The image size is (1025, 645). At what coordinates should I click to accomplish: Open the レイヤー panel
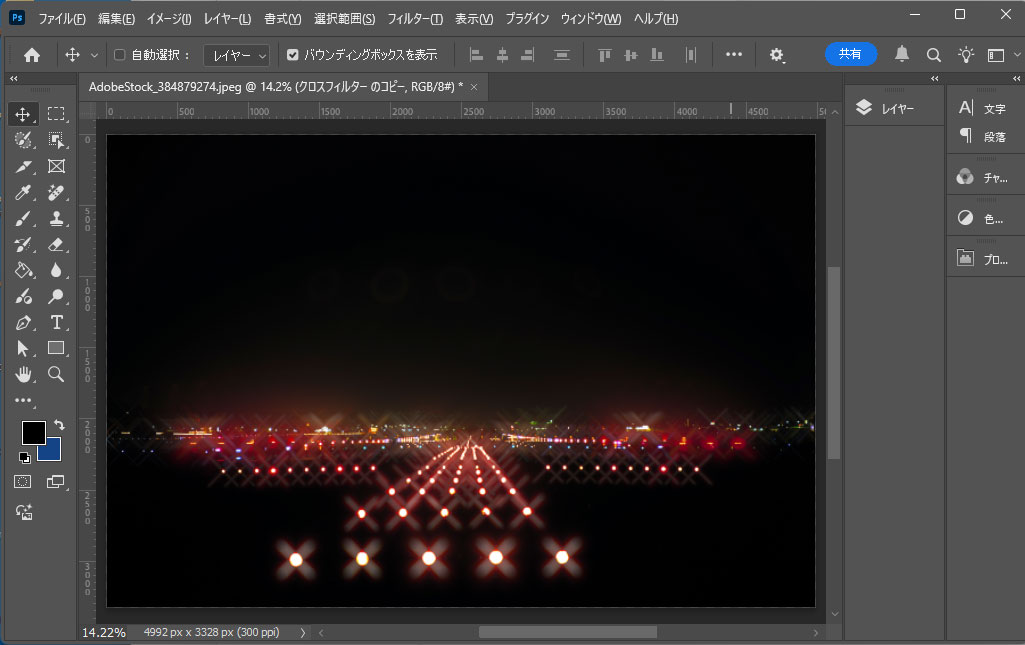(x=895, y=109)
